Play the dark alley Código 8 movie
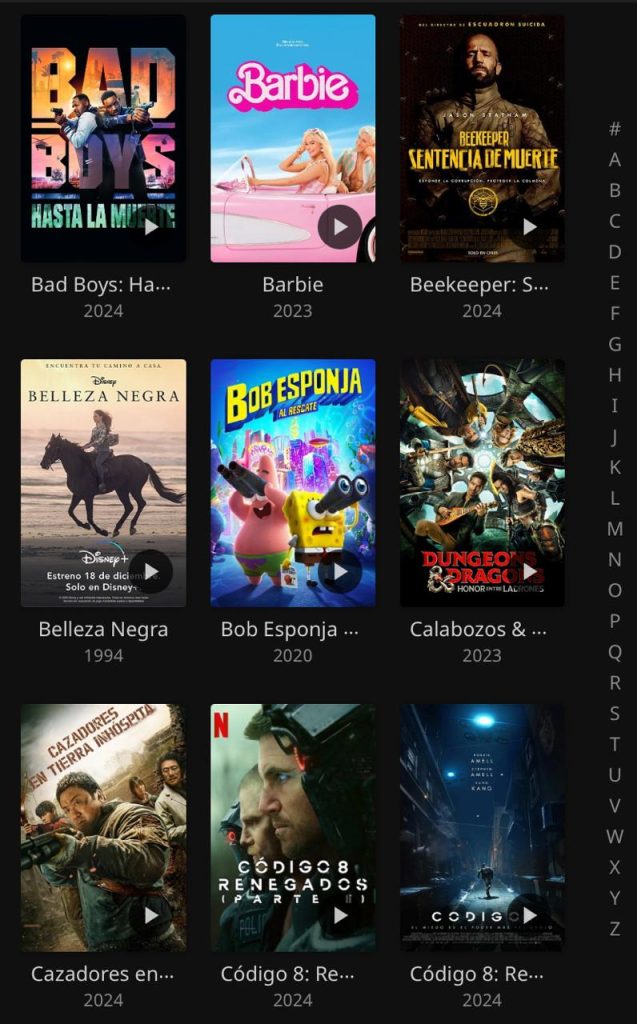This screenshot has width=637, height=1024. [529, 916]
